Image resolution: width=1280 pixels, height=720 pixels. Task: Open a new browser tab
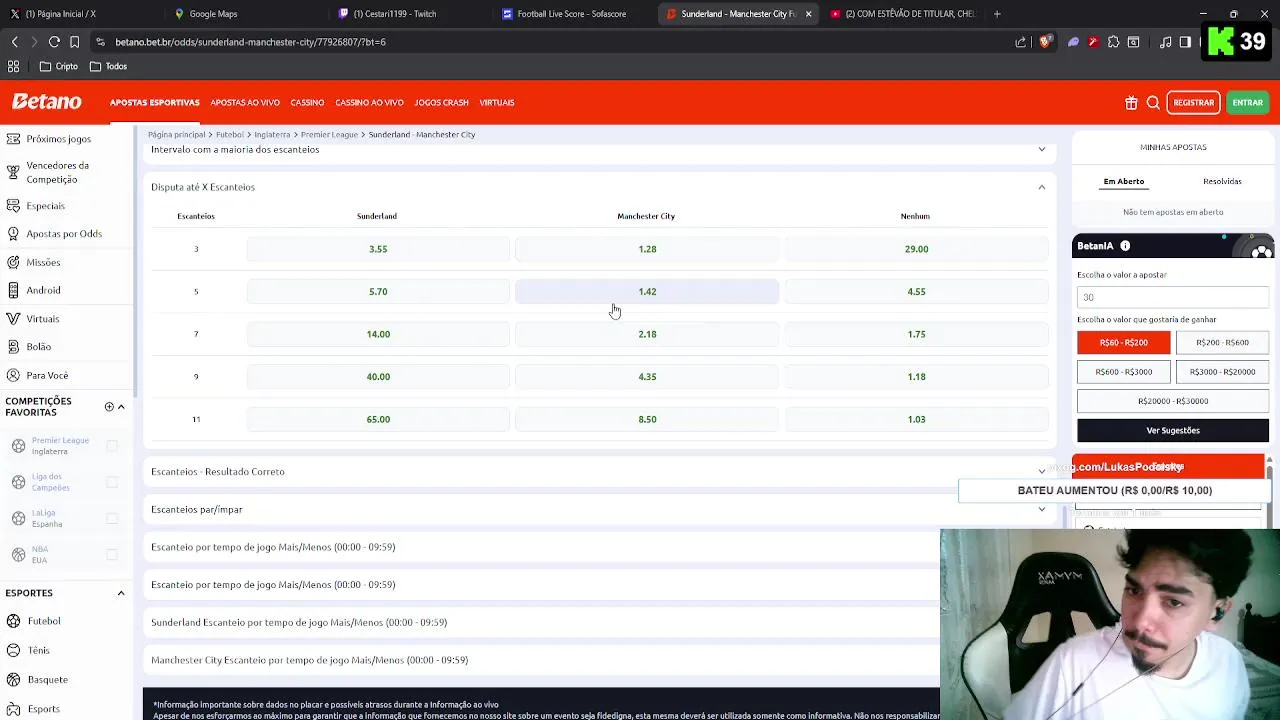[x=997, y=14]
